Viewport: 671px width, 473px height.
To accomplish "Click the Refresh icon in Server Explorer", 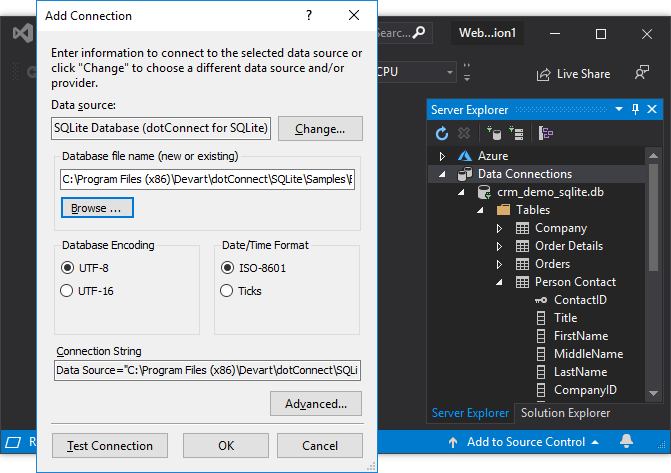I will [442, 132].
